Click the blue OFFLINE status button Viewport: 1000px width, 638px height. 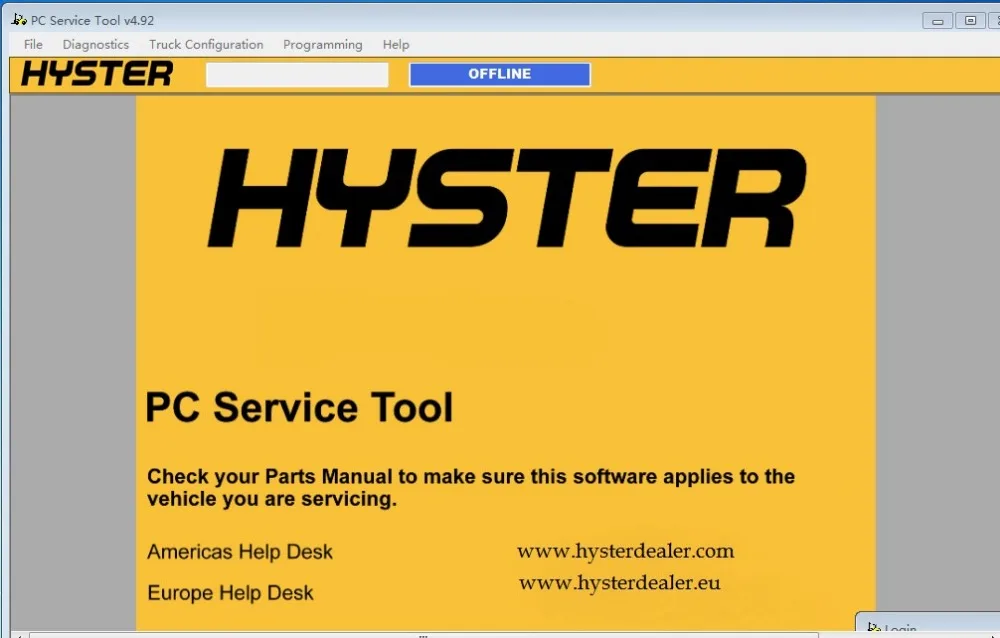click(x=499, y=74)
